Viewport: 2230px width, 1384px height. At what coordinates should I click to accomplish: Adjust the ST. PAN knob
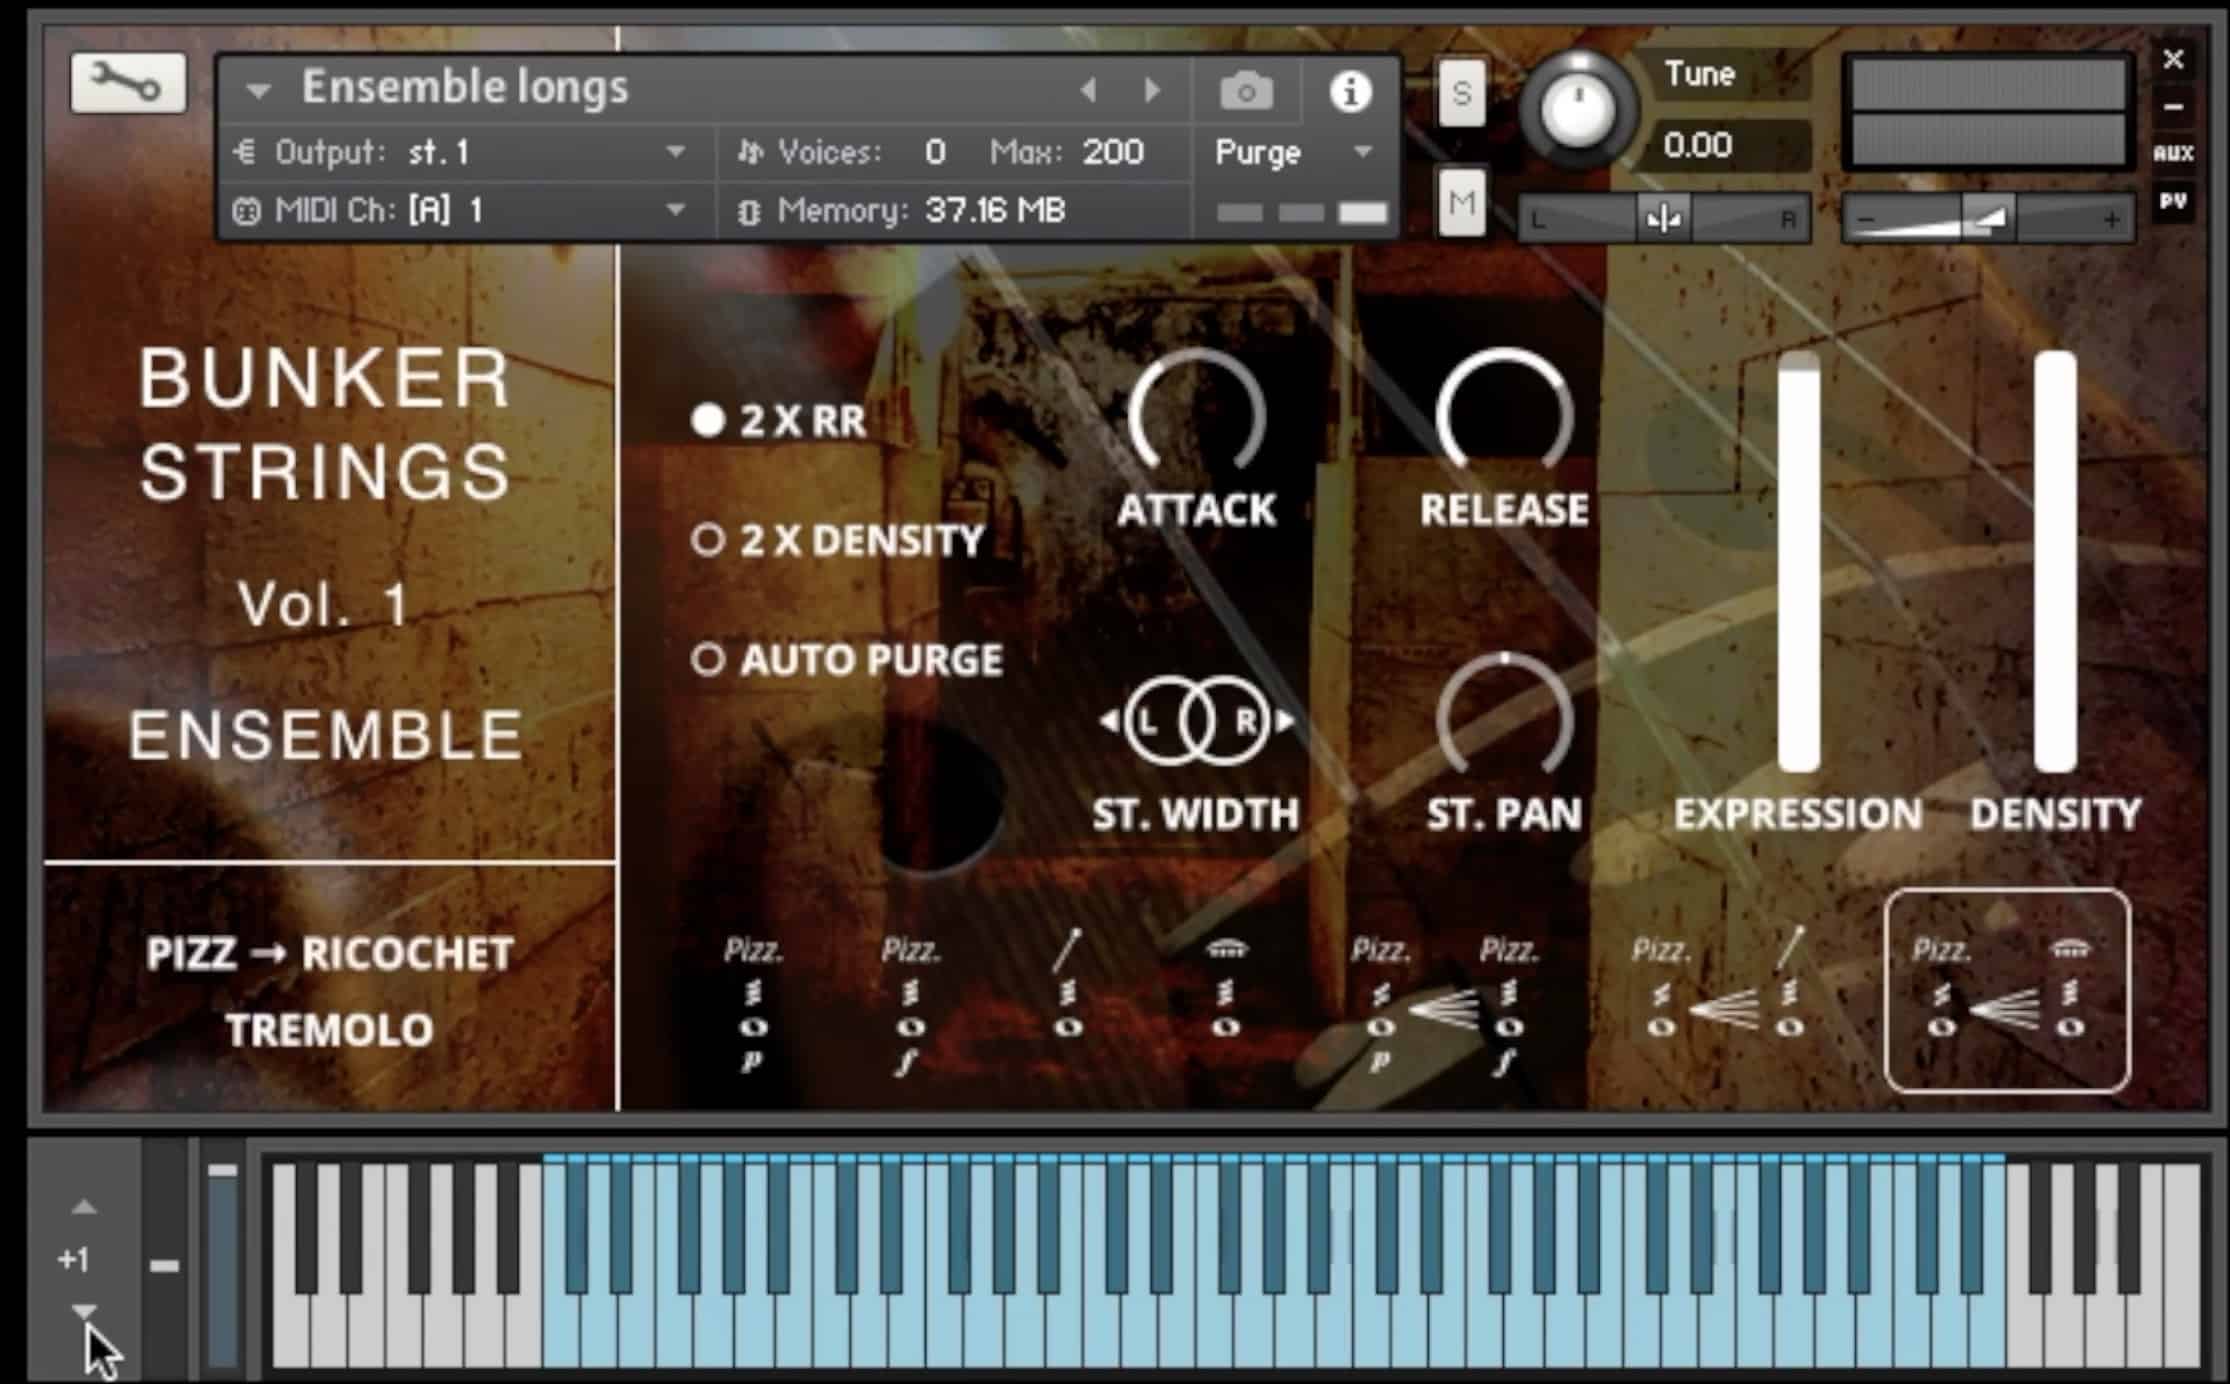[1504, 716]
